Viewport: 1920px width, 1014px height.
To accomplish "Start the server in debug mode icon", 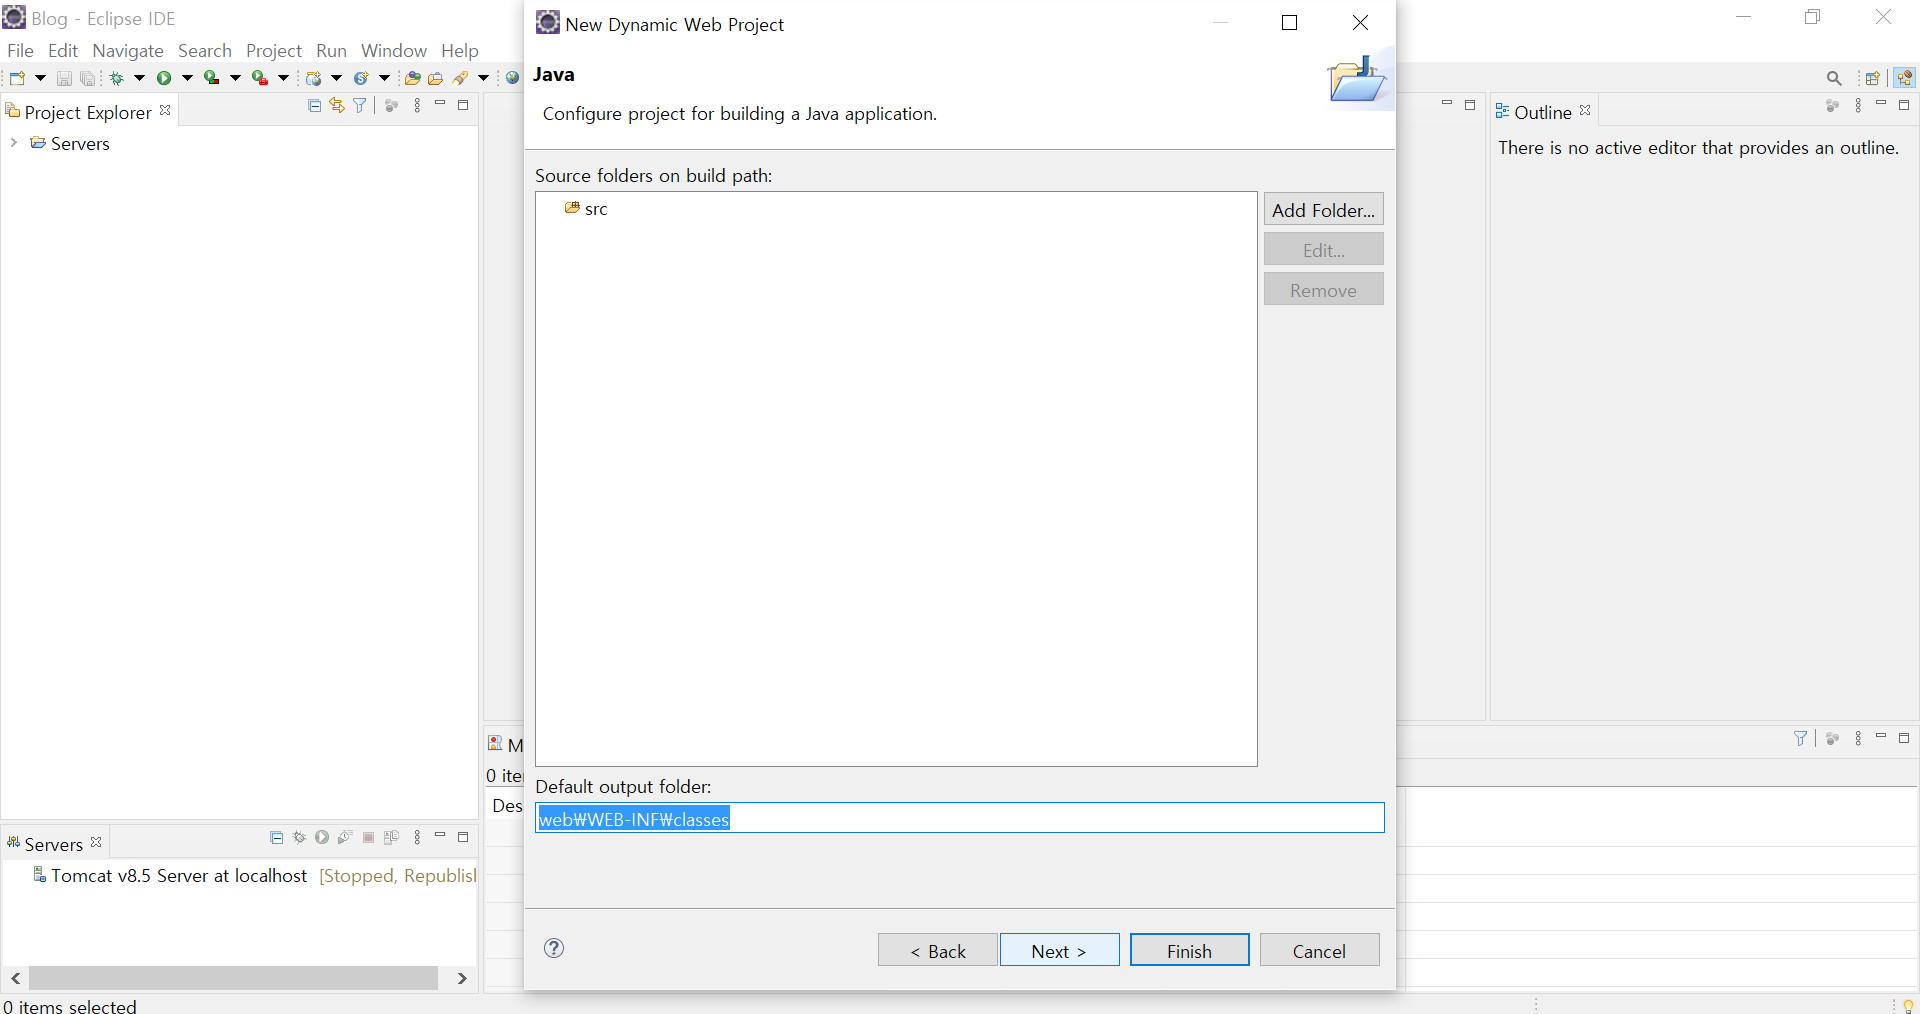I will click(x=299, y=837).
